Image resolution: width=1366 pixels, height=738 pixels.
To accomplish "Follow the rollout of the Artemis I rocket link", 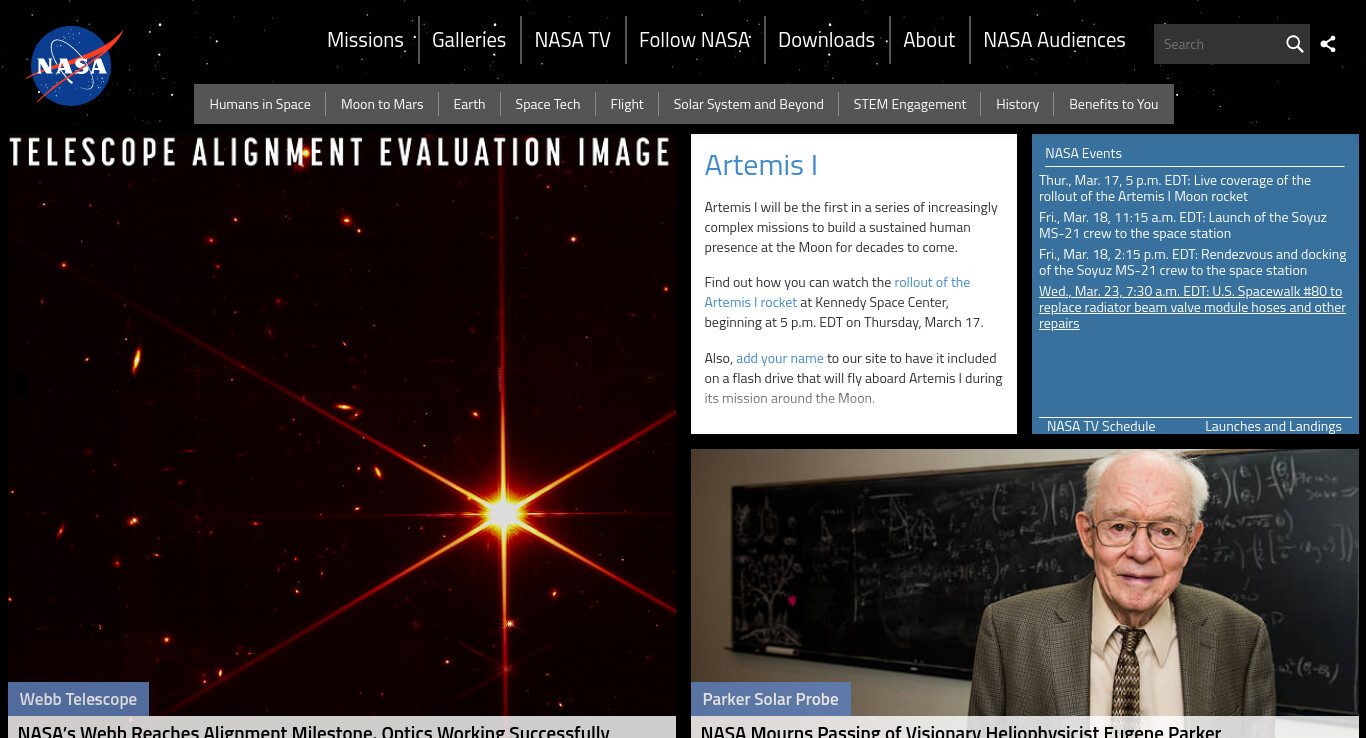I will click(837, 292).
